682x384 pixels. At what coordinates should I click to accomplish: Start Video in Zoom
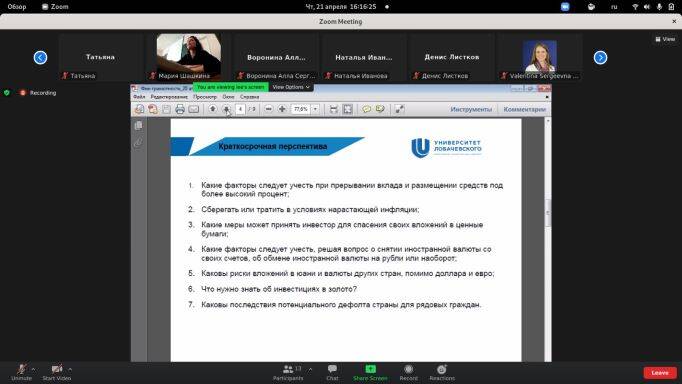[57, 372]
